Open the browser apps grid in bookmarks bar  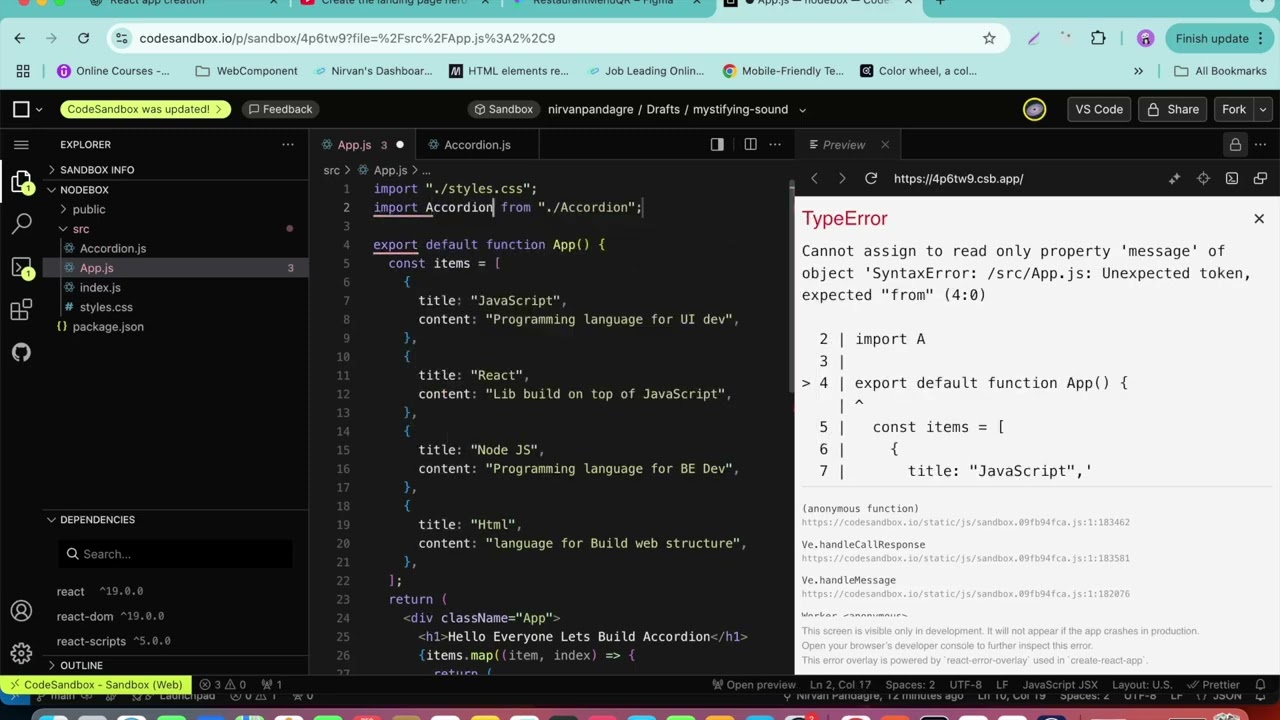(23, 71)
